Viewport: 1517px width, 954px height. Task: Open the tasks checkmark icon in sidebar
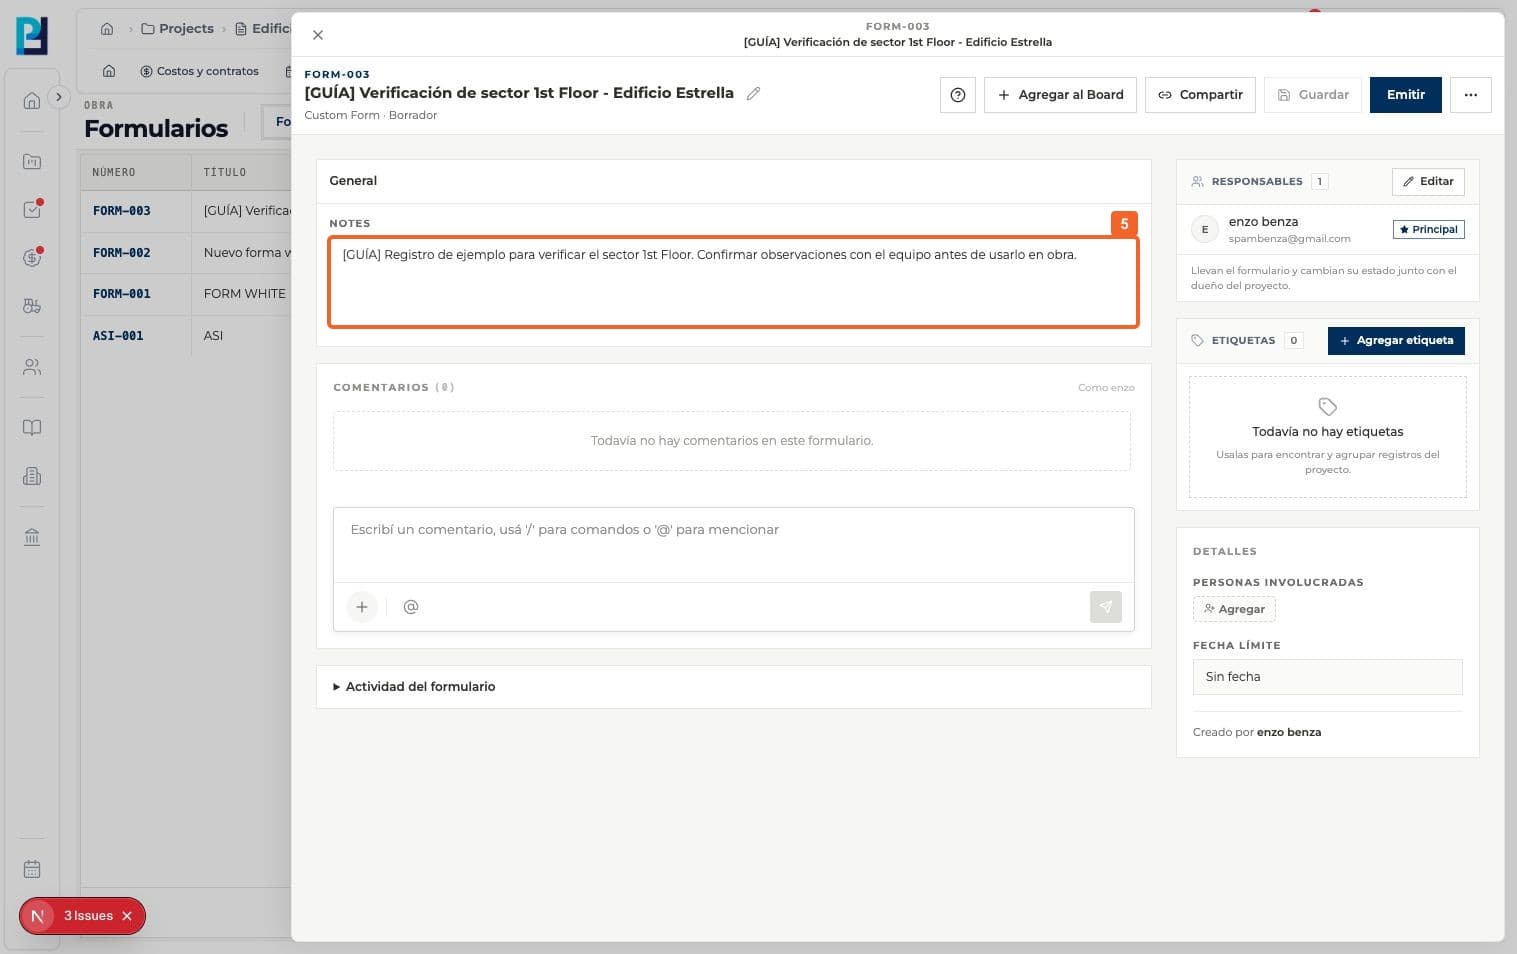pos(32,210)
